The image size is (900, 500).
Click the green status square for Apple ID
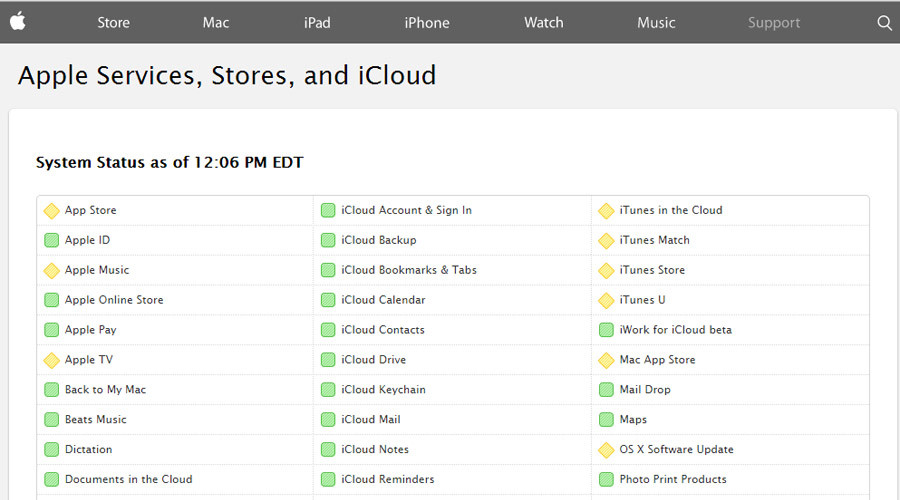[x=52, y=240]
